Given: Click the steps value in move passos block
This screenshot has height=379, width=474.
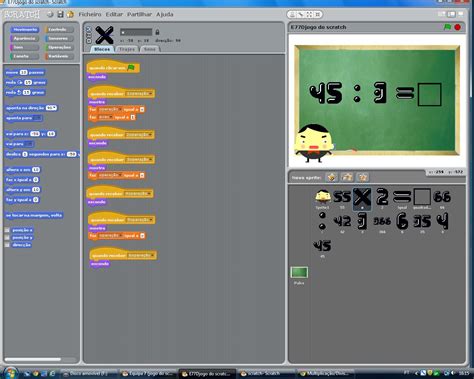Looking at the screenshot, I should click(23, 72).
